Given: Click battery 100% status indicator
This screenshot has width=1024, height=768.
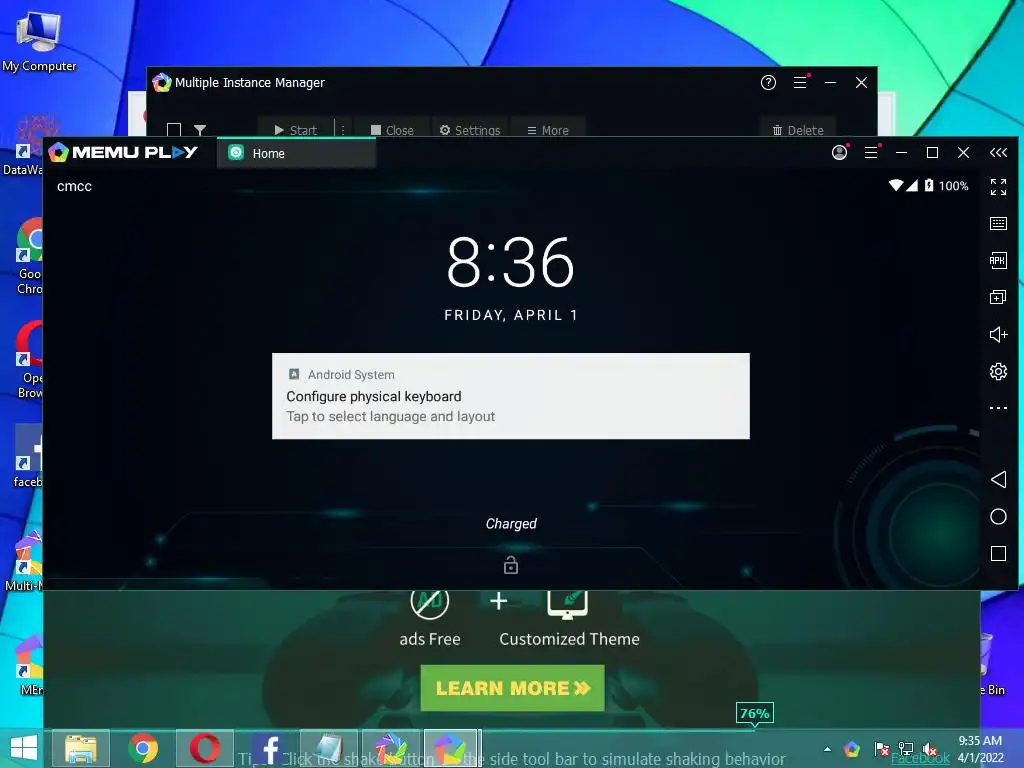Looking at the screenshot, I should click(947, 186).
